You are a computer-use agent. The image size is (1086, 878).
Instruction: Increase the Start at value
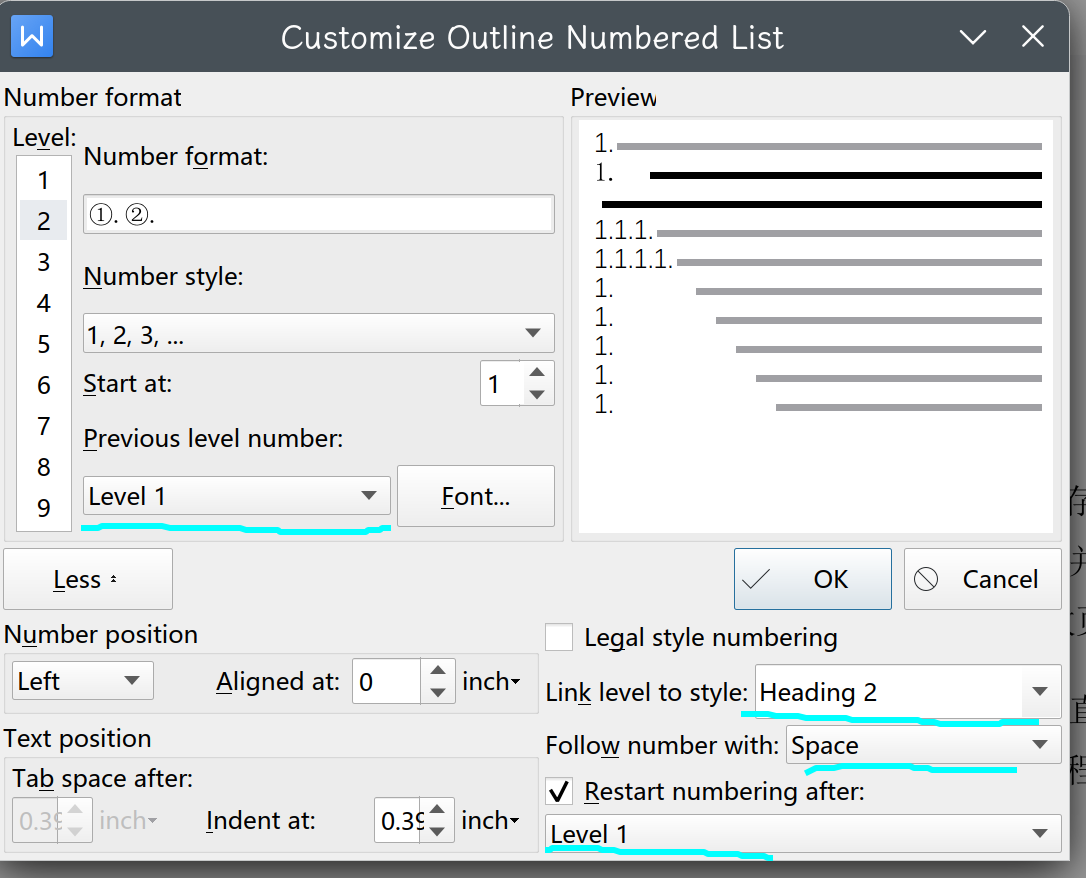coord(537,373)
